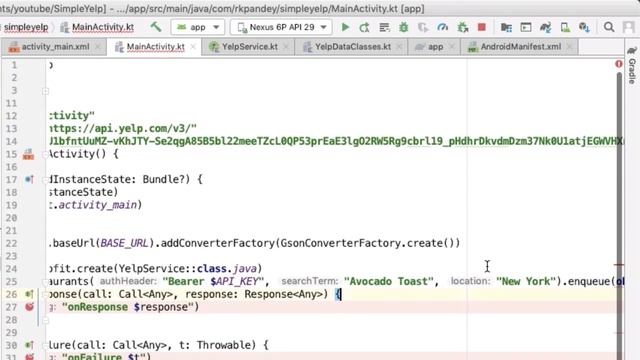Collapse the fold marker at line 25
Screen dimensions: 640x360
45,282
